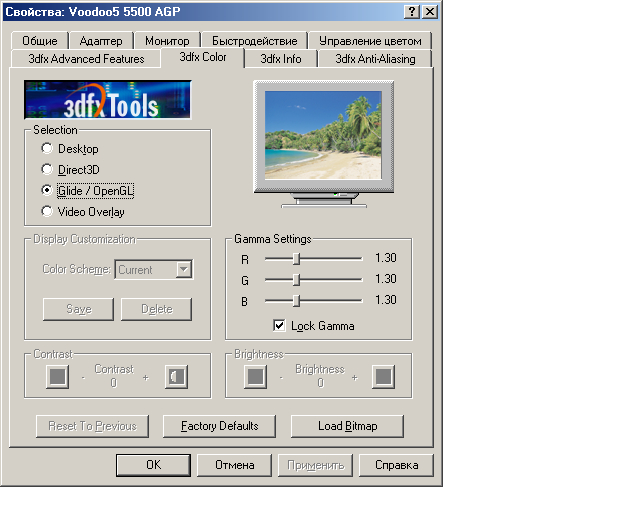Viewport: 640px width, 512px height.
Task: Select the 3dfx Color tab
Action: click(203, 57)
